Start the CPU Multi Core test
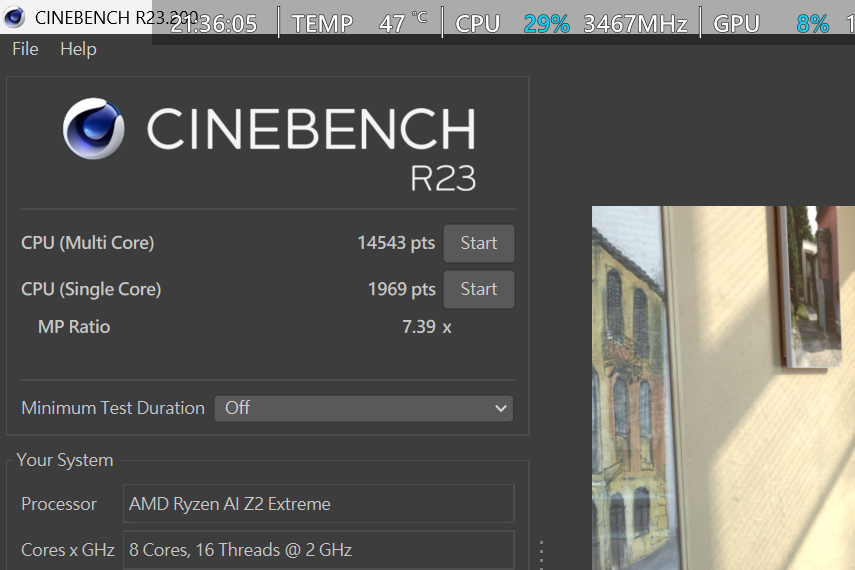This screenshot has width=855, height=570. [x=478, y=243]
